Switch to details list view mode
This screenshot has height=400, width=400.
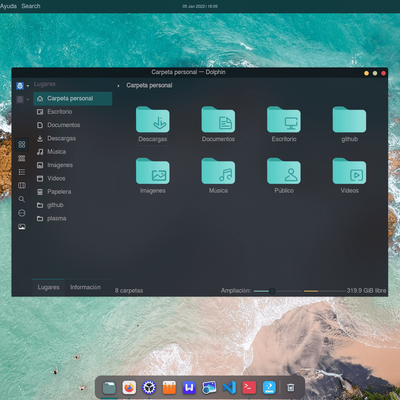(22, 172)
